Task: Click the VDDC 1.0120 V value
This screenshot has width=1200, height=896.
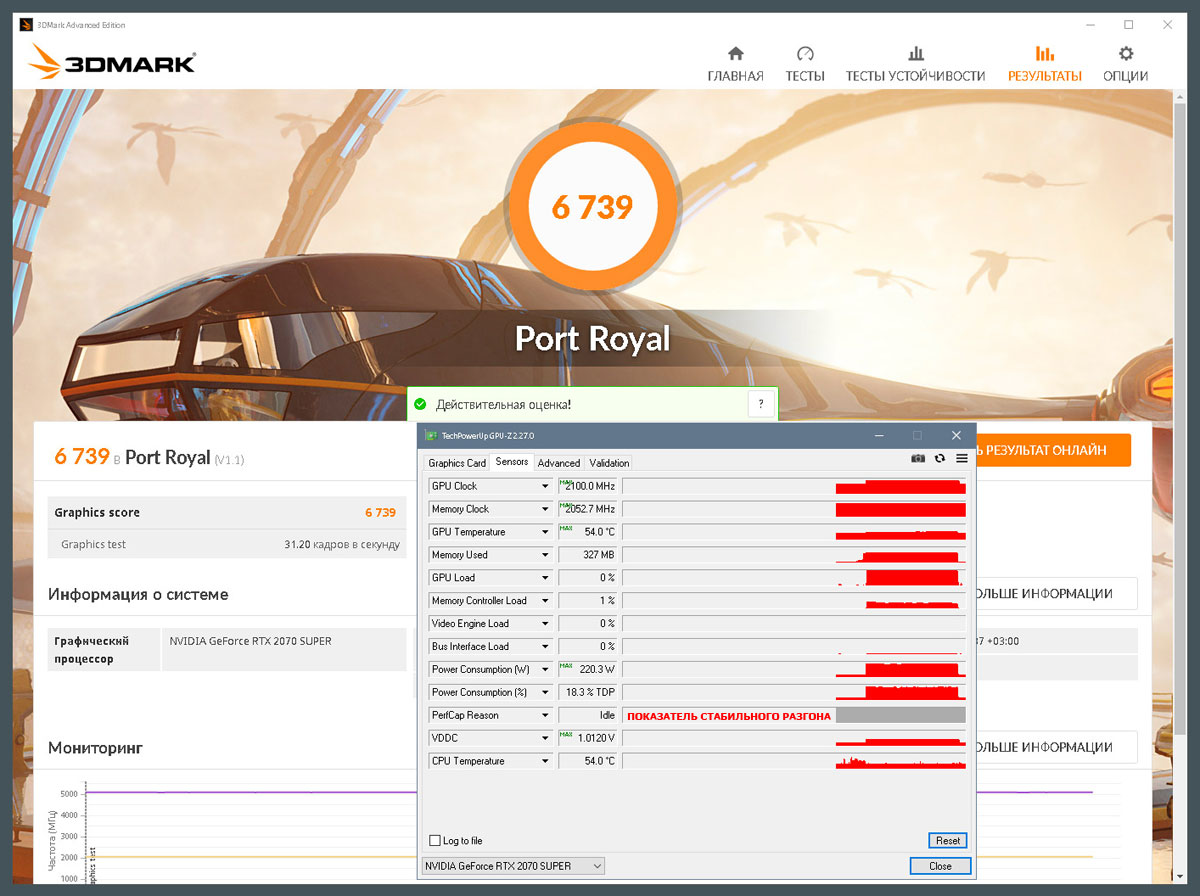Action: point(588,738)
